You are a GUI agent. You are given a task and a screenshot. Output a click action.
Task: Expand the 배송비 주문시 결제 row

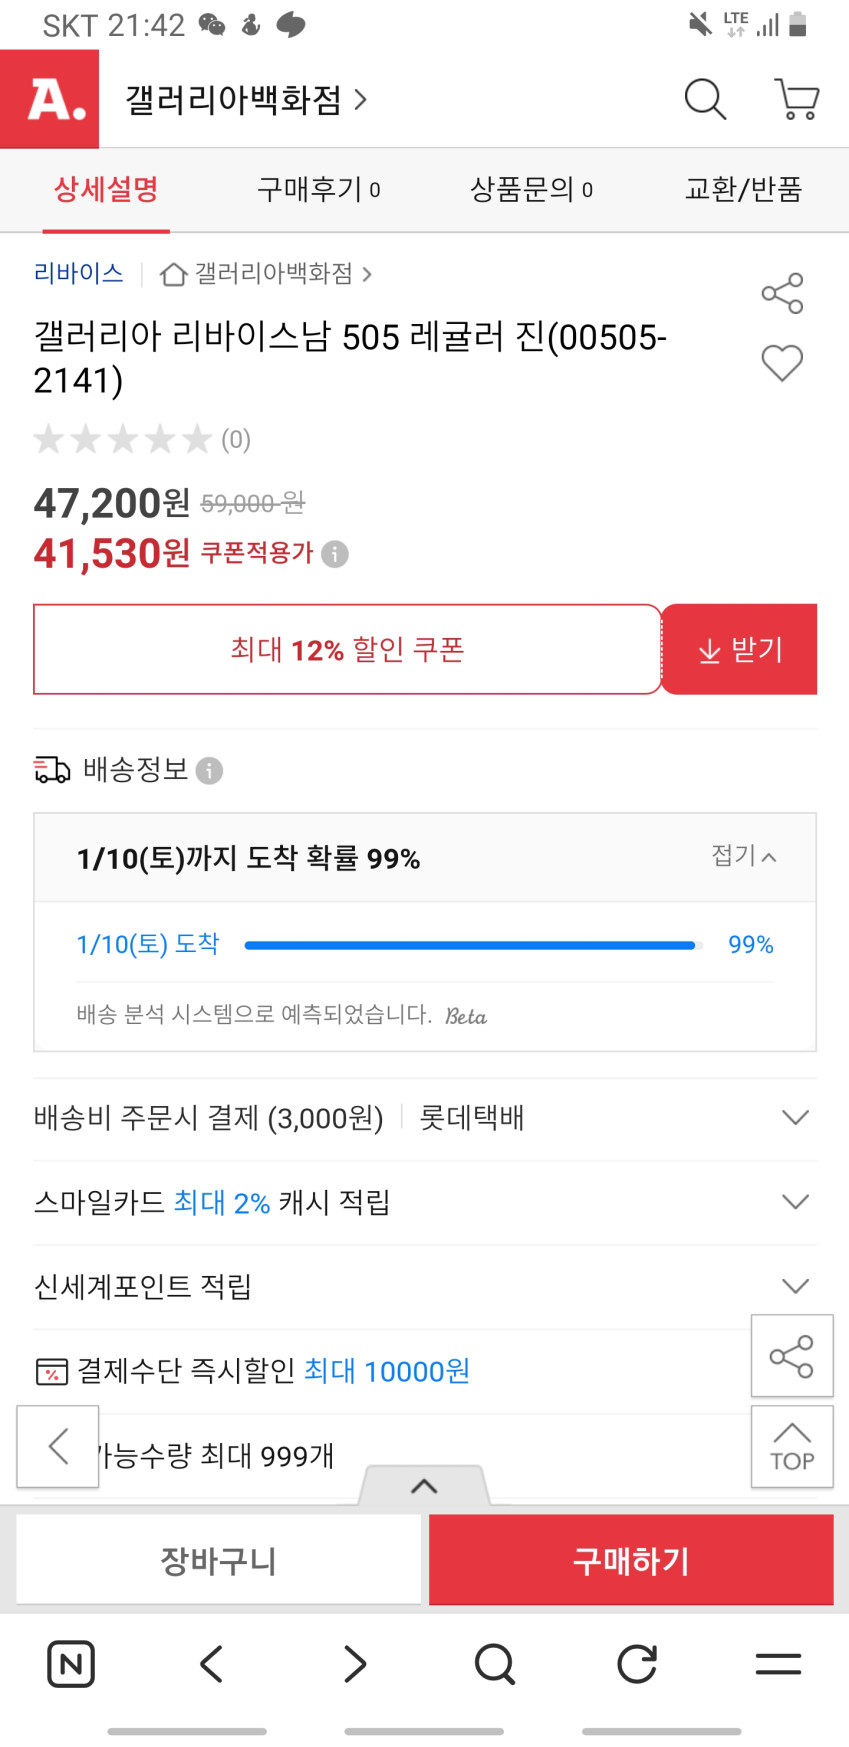795,1117
